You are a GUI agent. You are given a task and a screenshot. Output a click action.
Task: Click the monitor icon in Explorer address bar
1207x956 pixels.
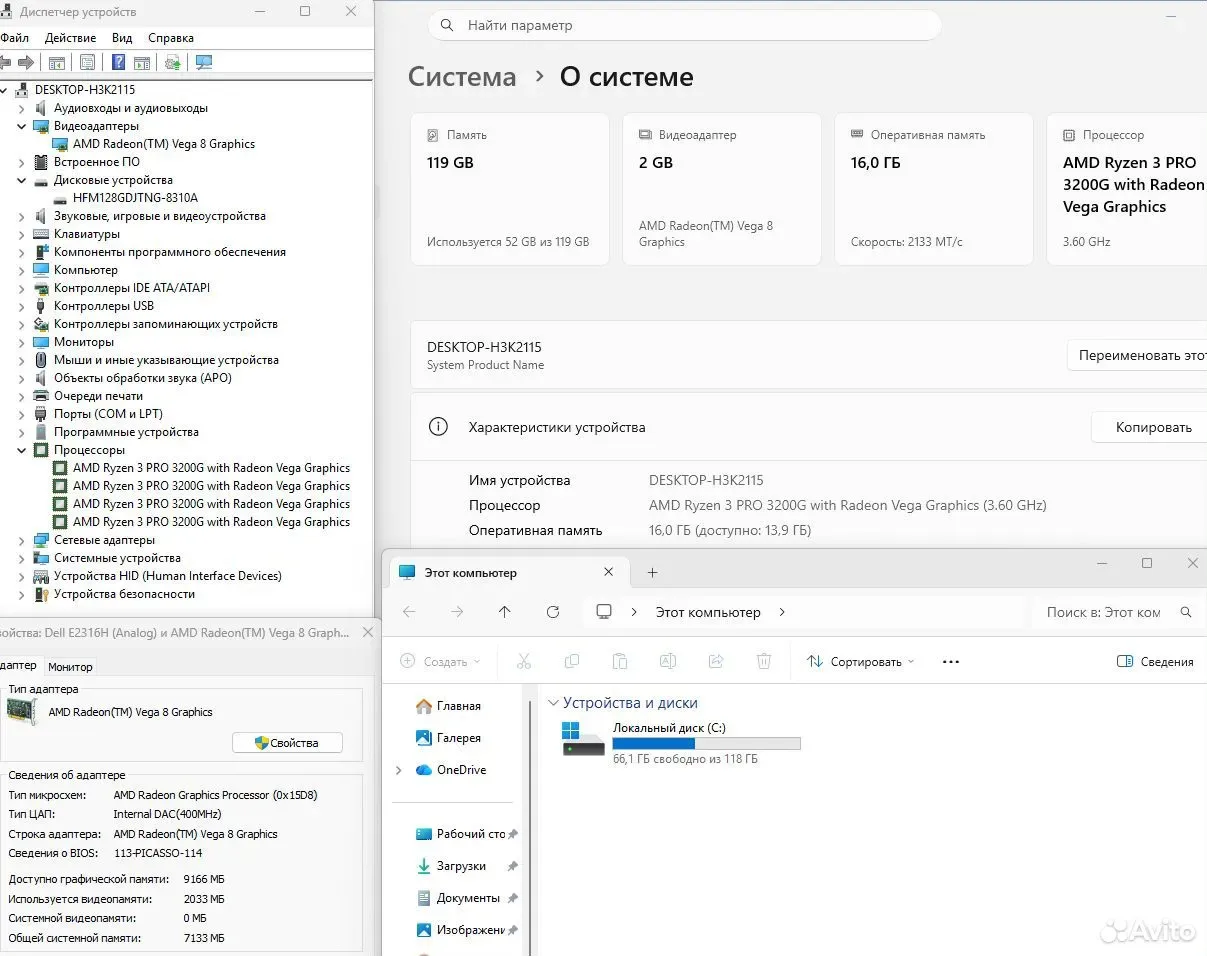click(x=604, y=612)
